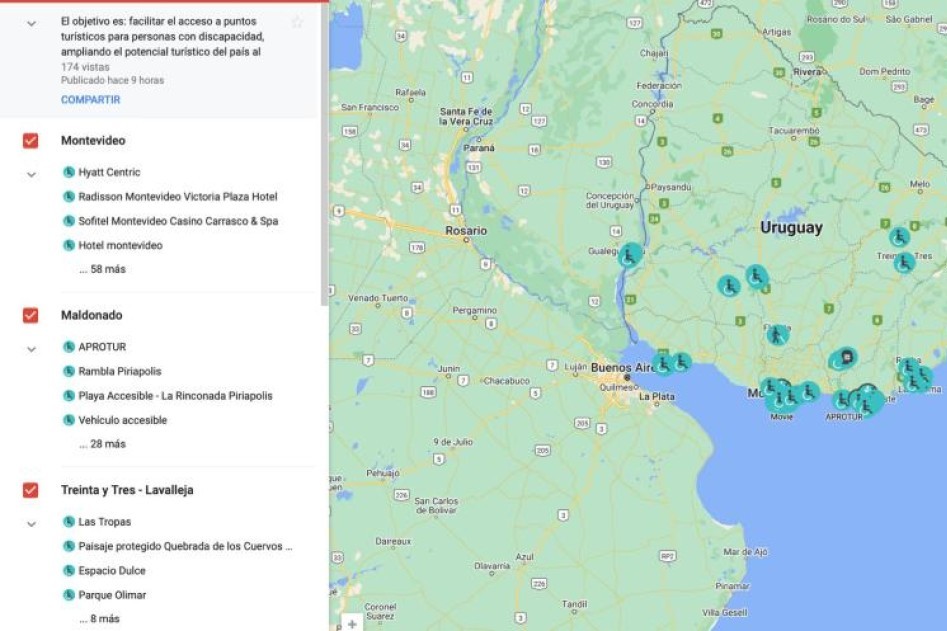Click the teal icon beside Hyatt Centric
Image resolution: width=947 pixels, height=631 pixels.
pos(69,172)
